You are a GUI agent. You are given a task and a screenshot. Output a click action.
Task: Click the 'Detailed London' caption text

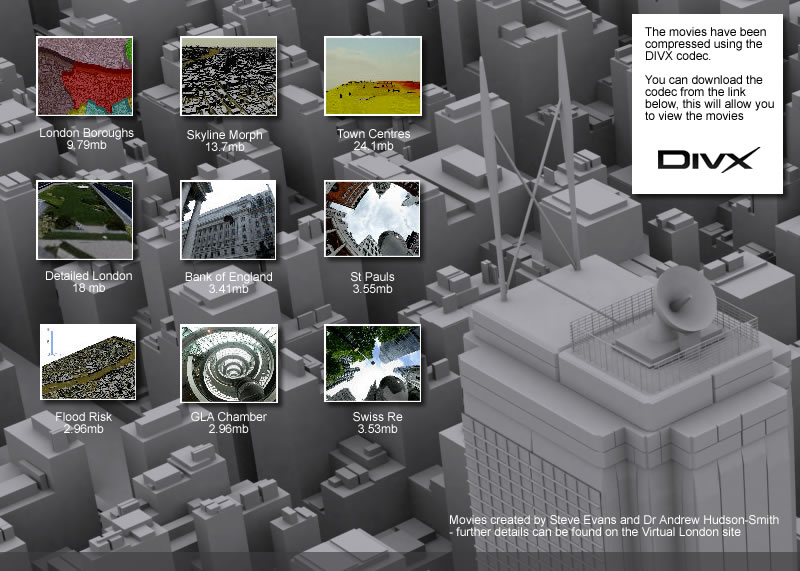(89, 276)
